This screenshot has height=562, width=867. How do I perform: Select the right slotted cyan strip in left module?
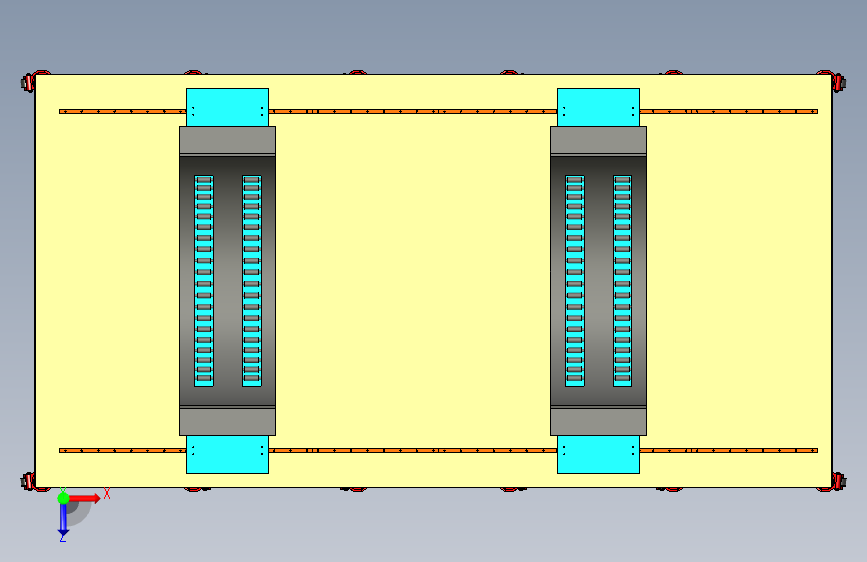click(252, 281)
